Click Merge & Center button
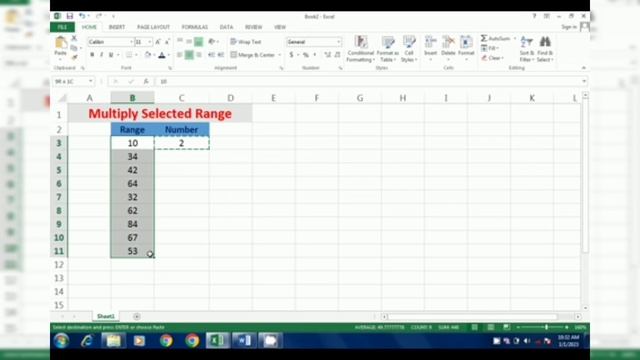Screen dimensions: 640x360 [x=253, y=55]
